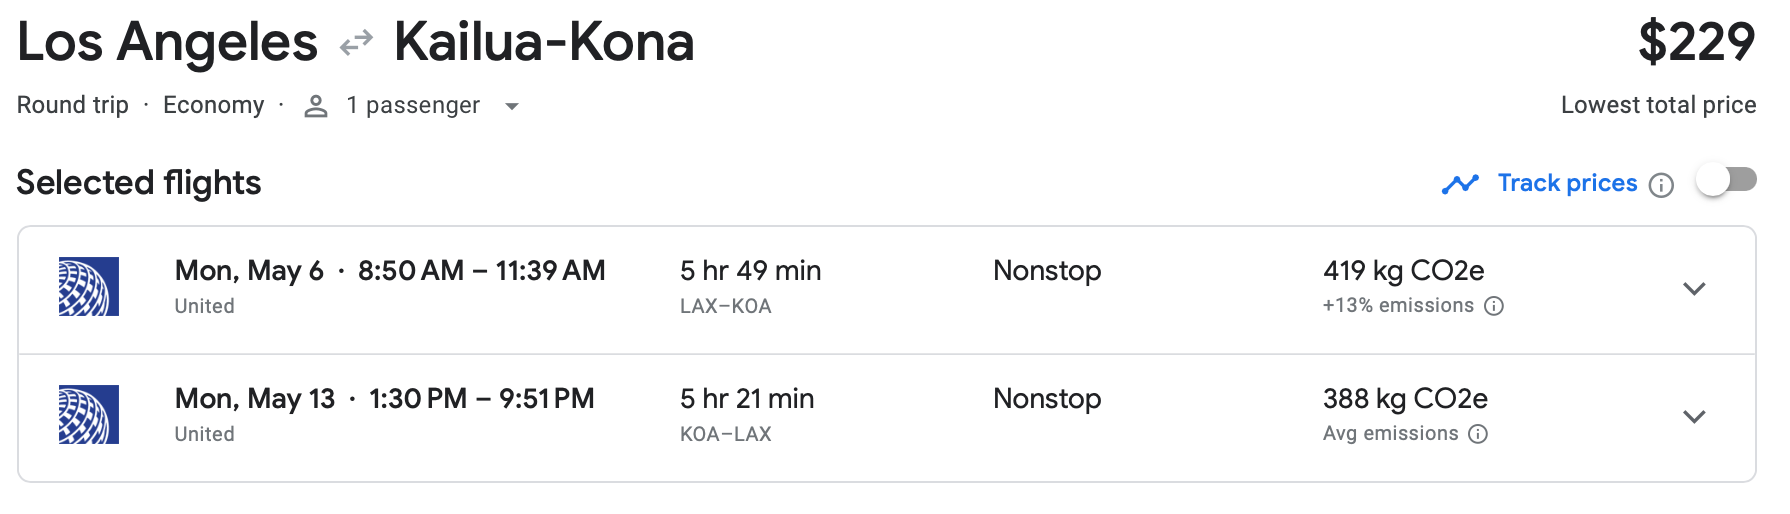
Task: Click the round-trip swap arrows icon
Action: tap(356, 43)
